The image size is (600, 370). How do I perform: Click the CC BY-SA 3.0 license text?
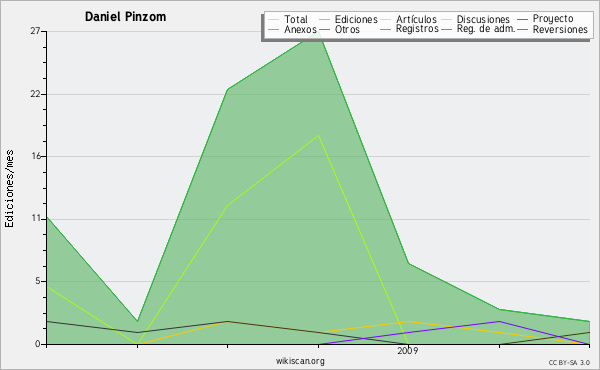pos(569,362)
